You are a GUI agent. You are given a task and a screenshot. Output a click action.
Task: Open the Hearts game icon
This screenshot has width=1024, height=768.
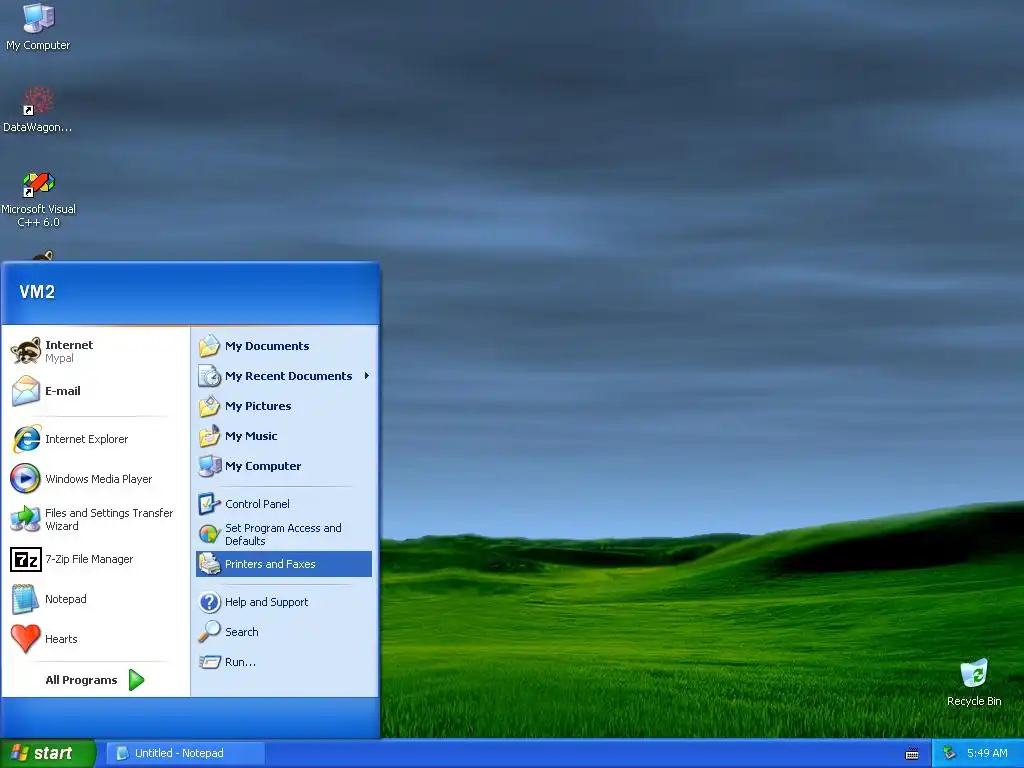tap(25, 639)
